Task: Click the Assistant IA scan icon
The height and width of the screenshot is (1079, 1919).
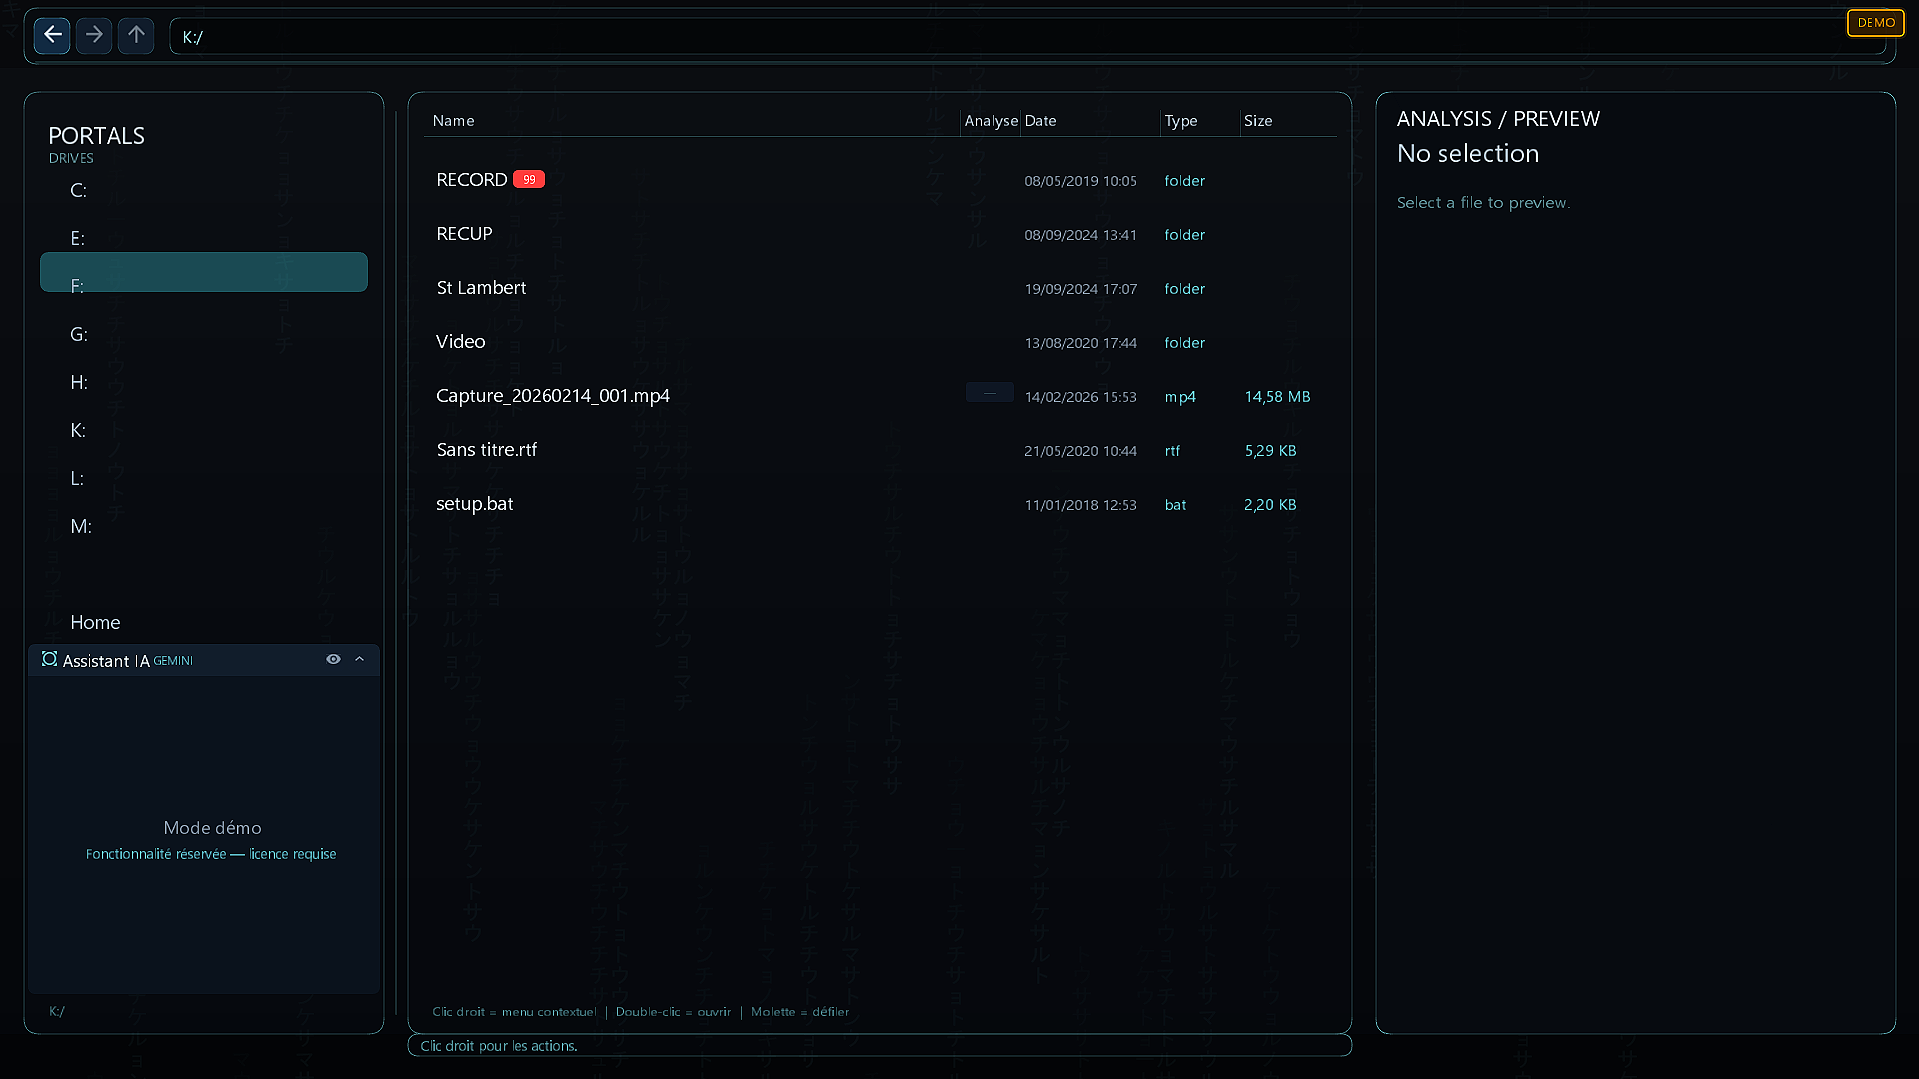Action: [49, 659]
